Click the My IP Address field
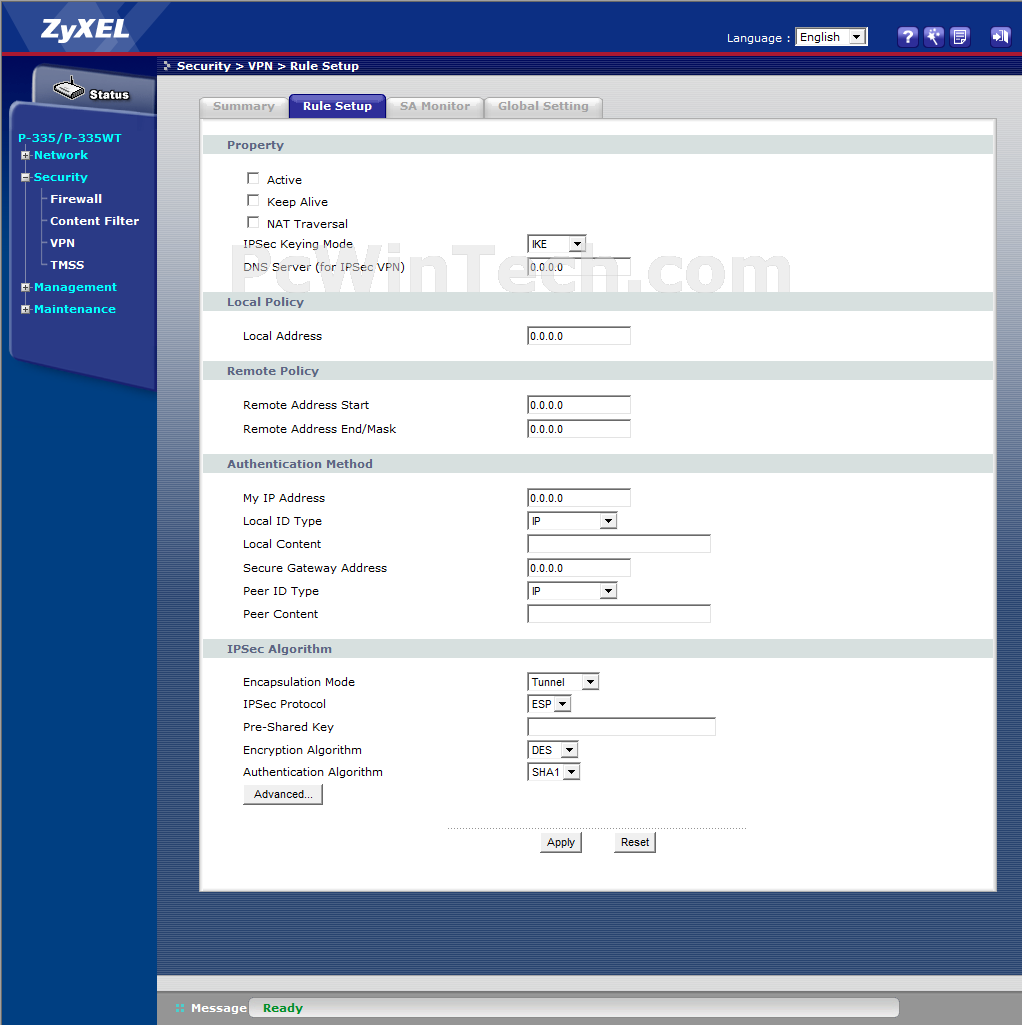The height and width of the screenshot is (1025, 1022). pyautogui.click(x=579, y=498)
